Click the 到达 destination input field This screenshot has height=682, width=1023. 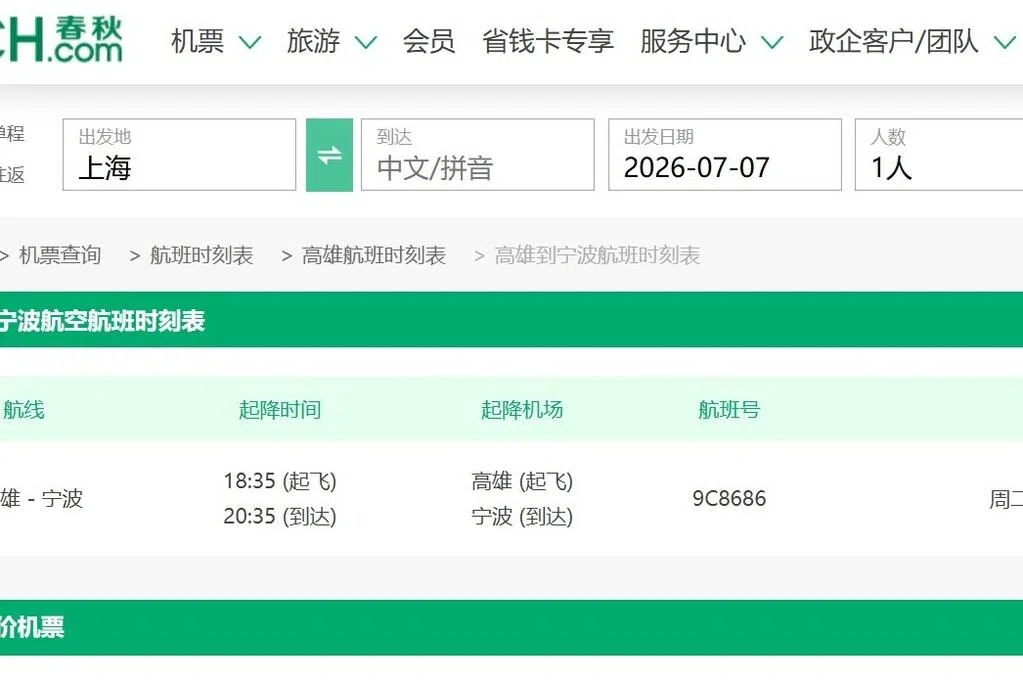coord(478,155)
